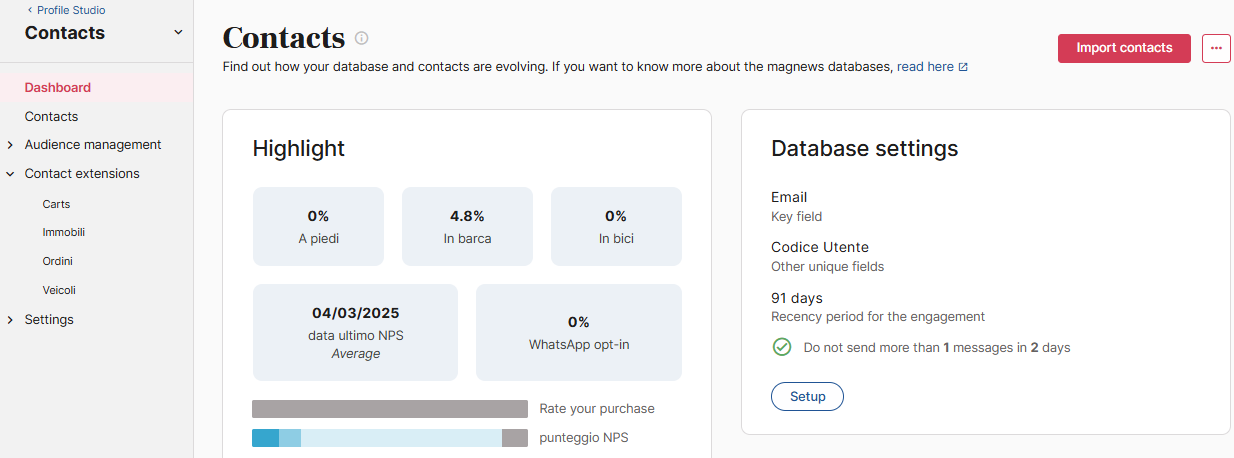Viewport: 1234px width, 458px height.
Task: Click the WhatsApp opt-in highlight tile
Action: tap(578, 332)
